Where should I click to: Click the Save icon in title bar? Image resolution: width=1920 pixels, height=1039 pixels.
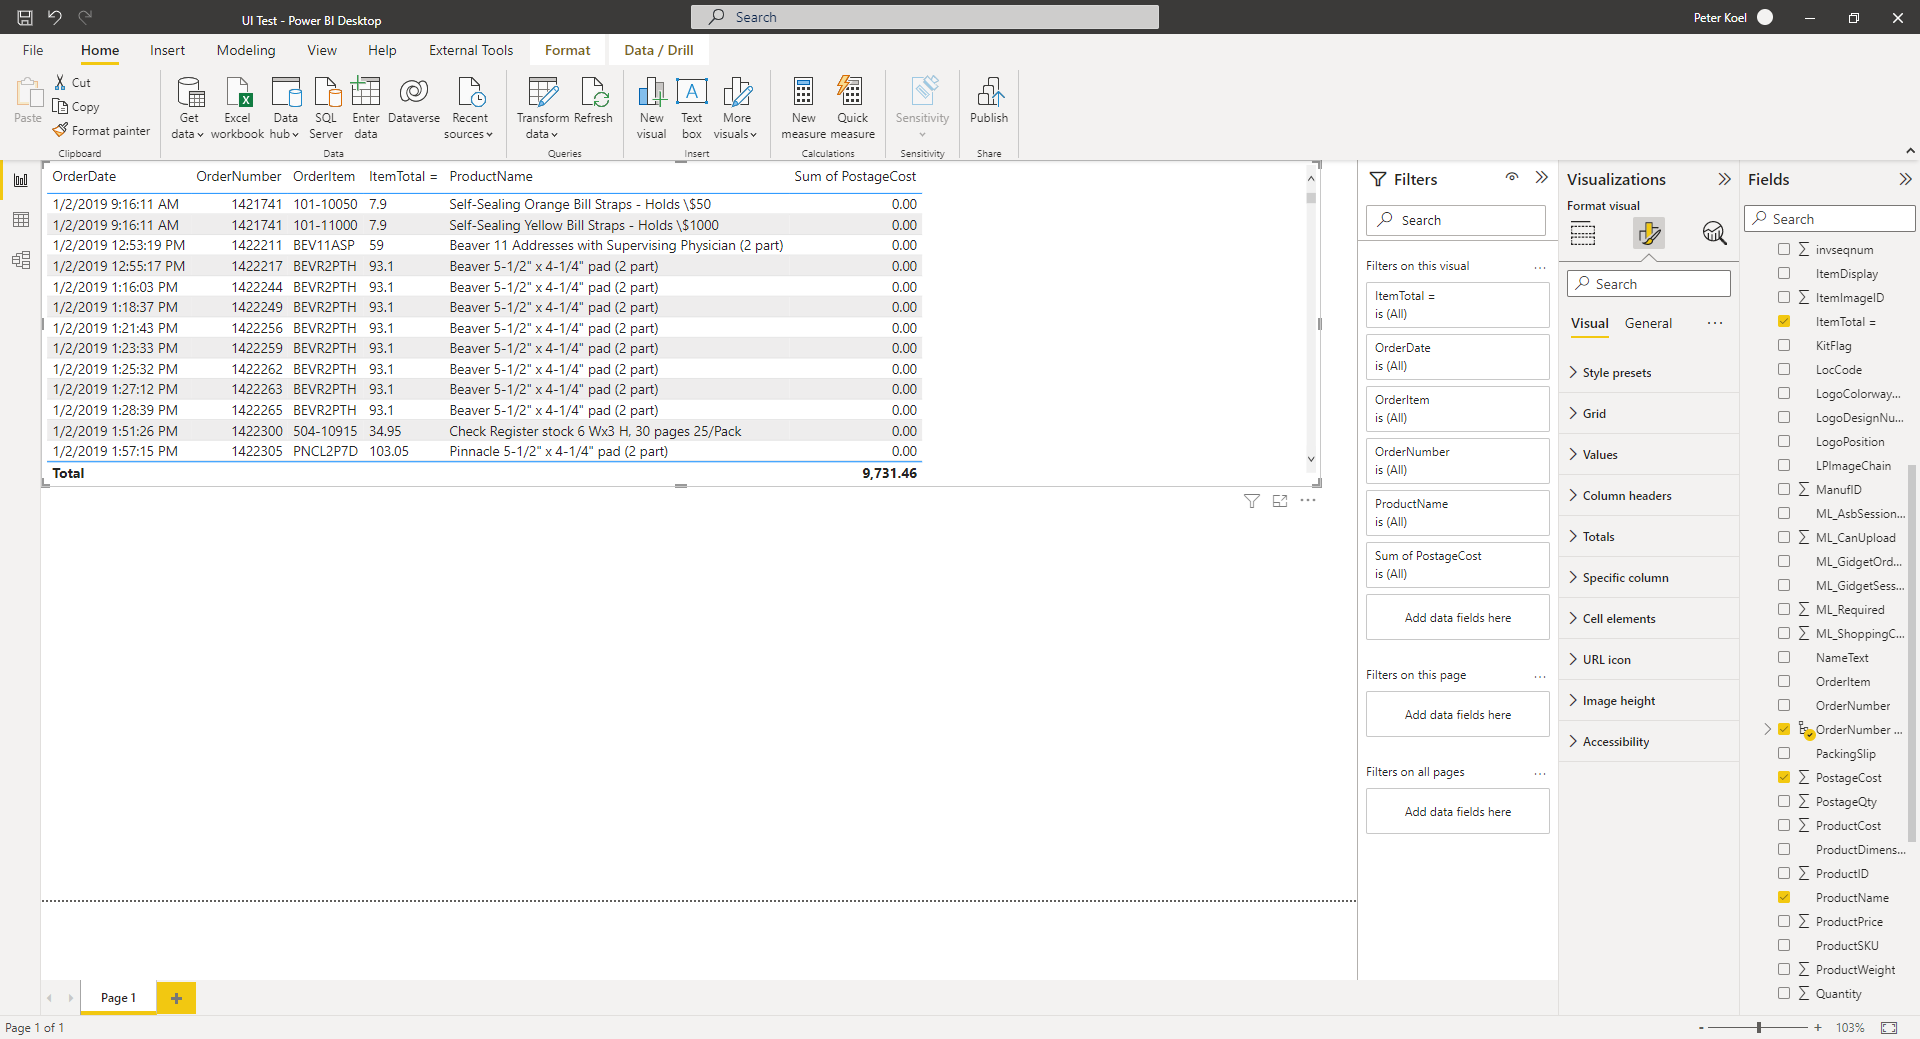(25, 17)
